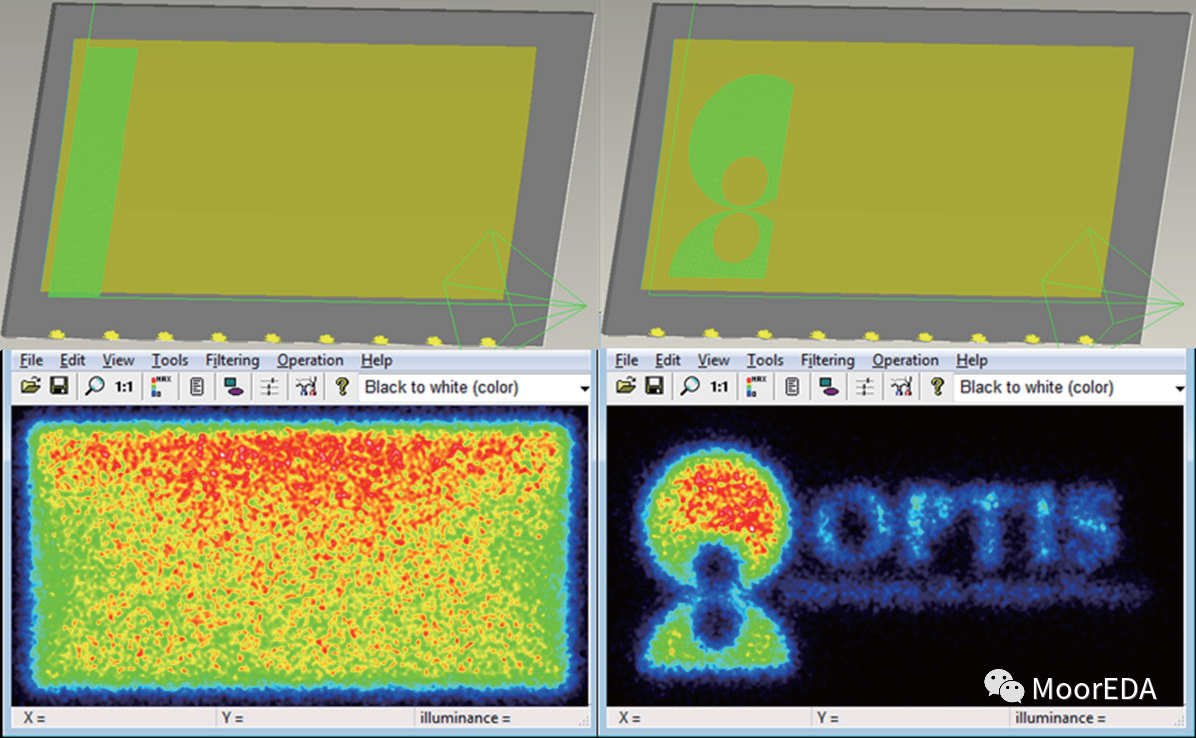Magnifier zoom icon in right window
The width and height of the screenshot is (1196, 738).
[x=690, y=387]
